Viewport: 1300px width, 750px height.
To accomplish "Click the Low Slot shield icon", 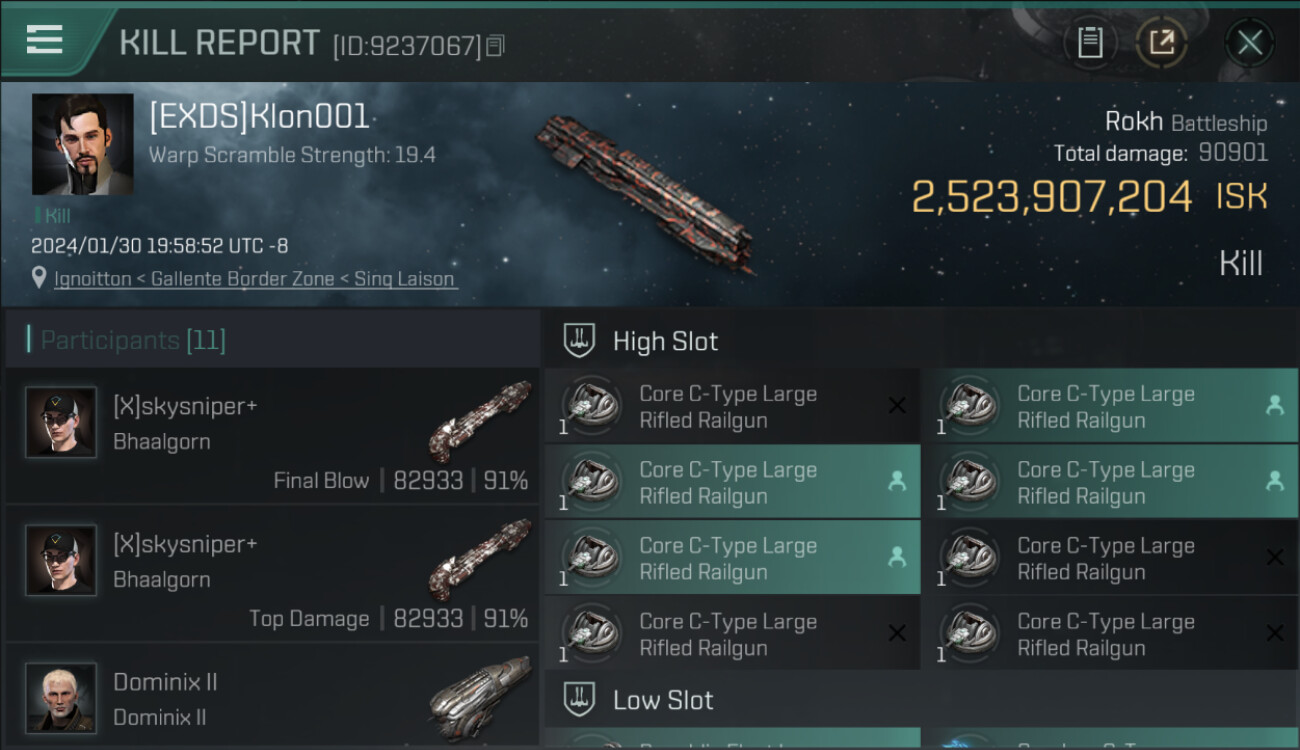I will tap(579, 699).
